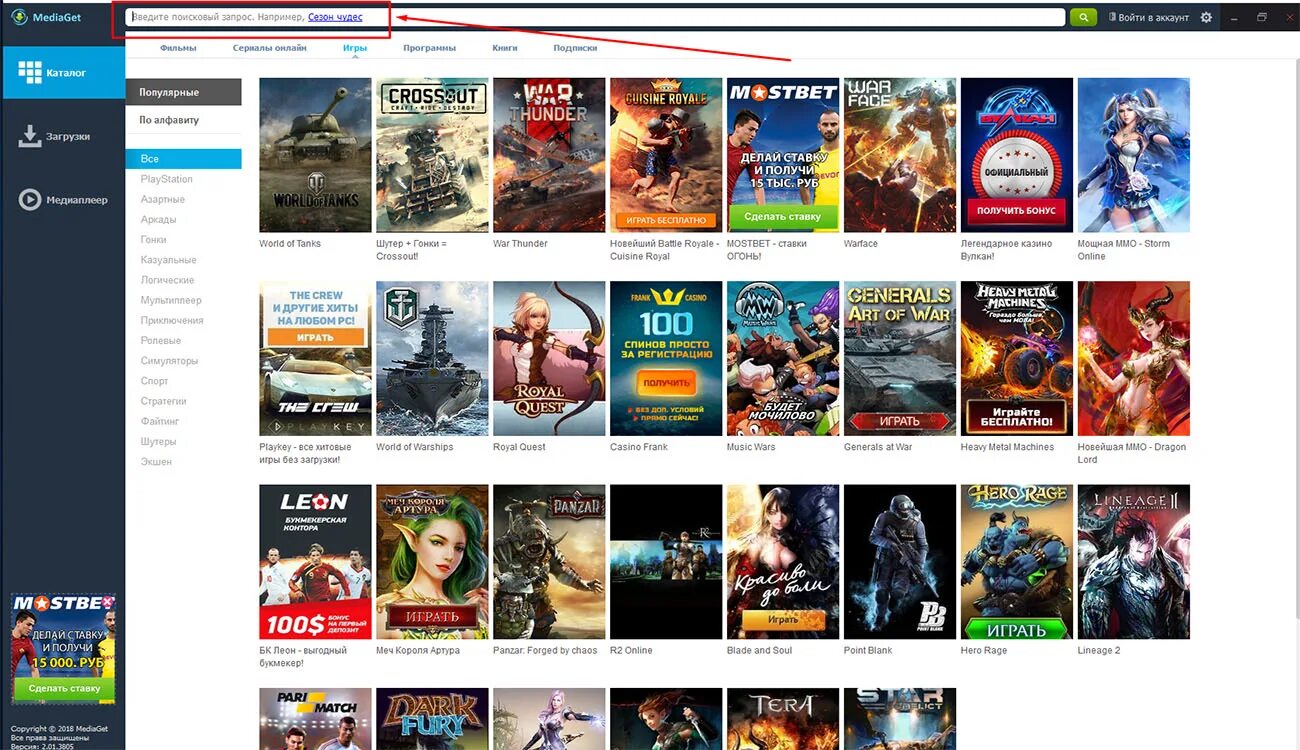Open the Каталог sidebar section
The image size is (1300, 750).
tap(63, 72)
